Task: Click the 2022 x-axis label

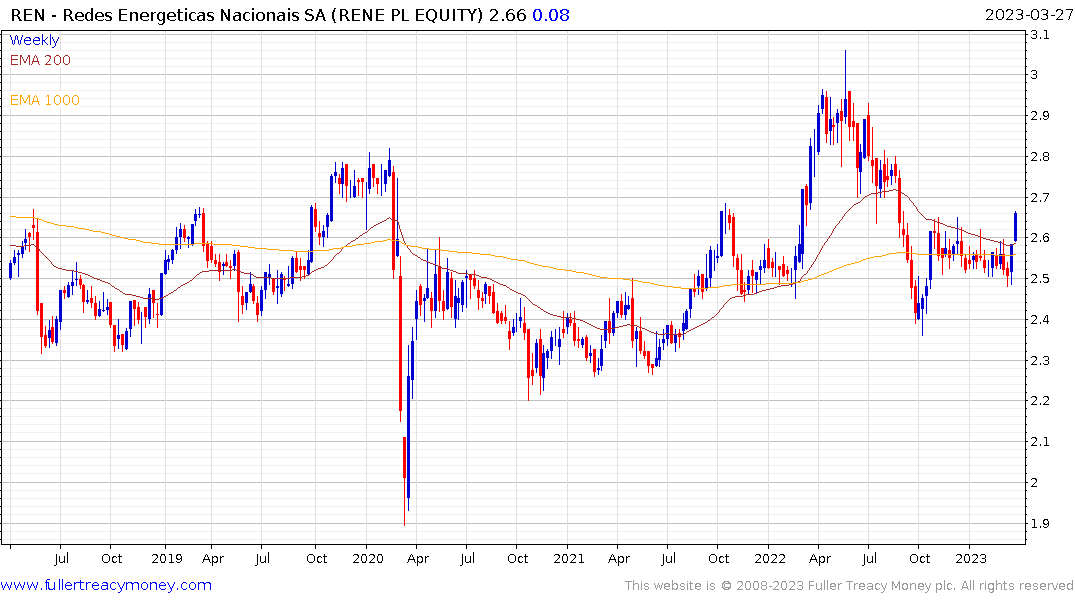Action: coord(769,558)
